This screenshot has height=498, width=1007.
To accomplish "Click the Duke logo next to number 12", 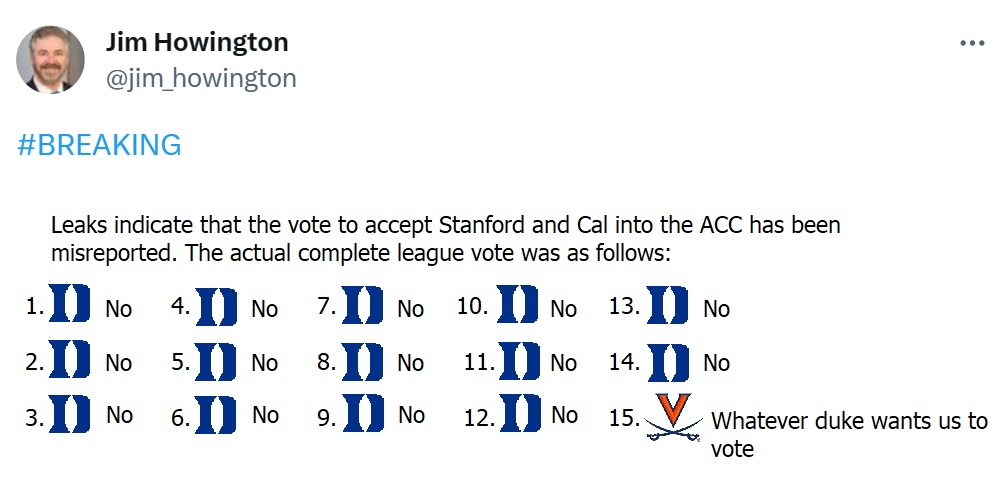I will 518,414.
